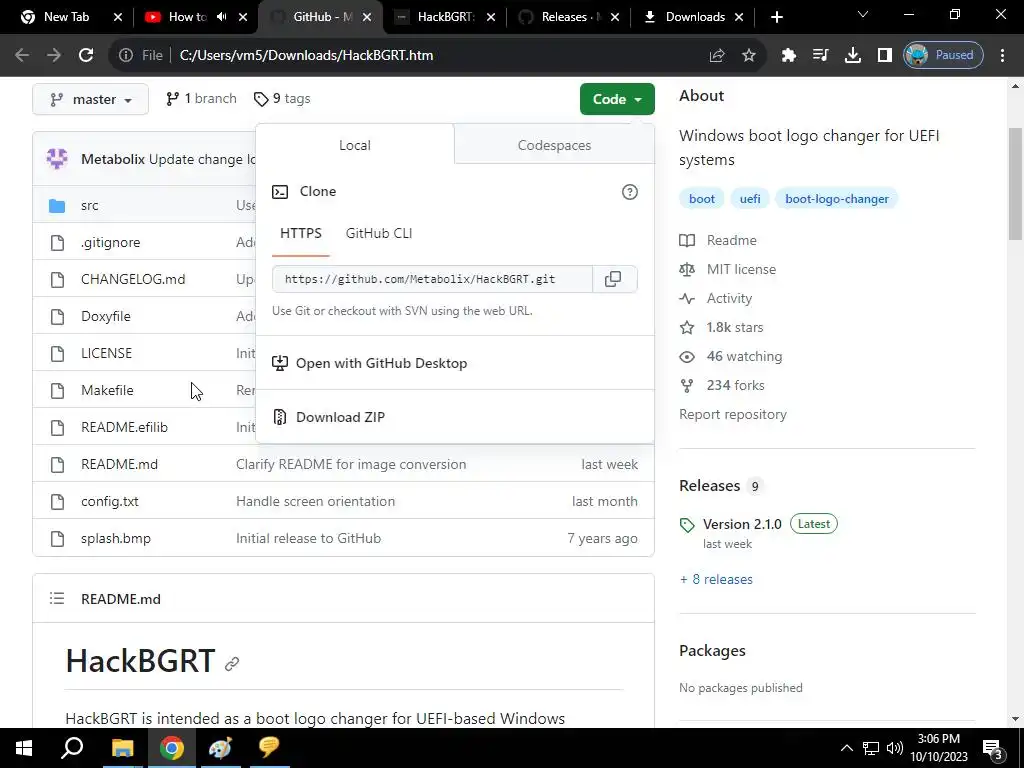Open the src folder icon
The image size is (1024, 768).
57,206
